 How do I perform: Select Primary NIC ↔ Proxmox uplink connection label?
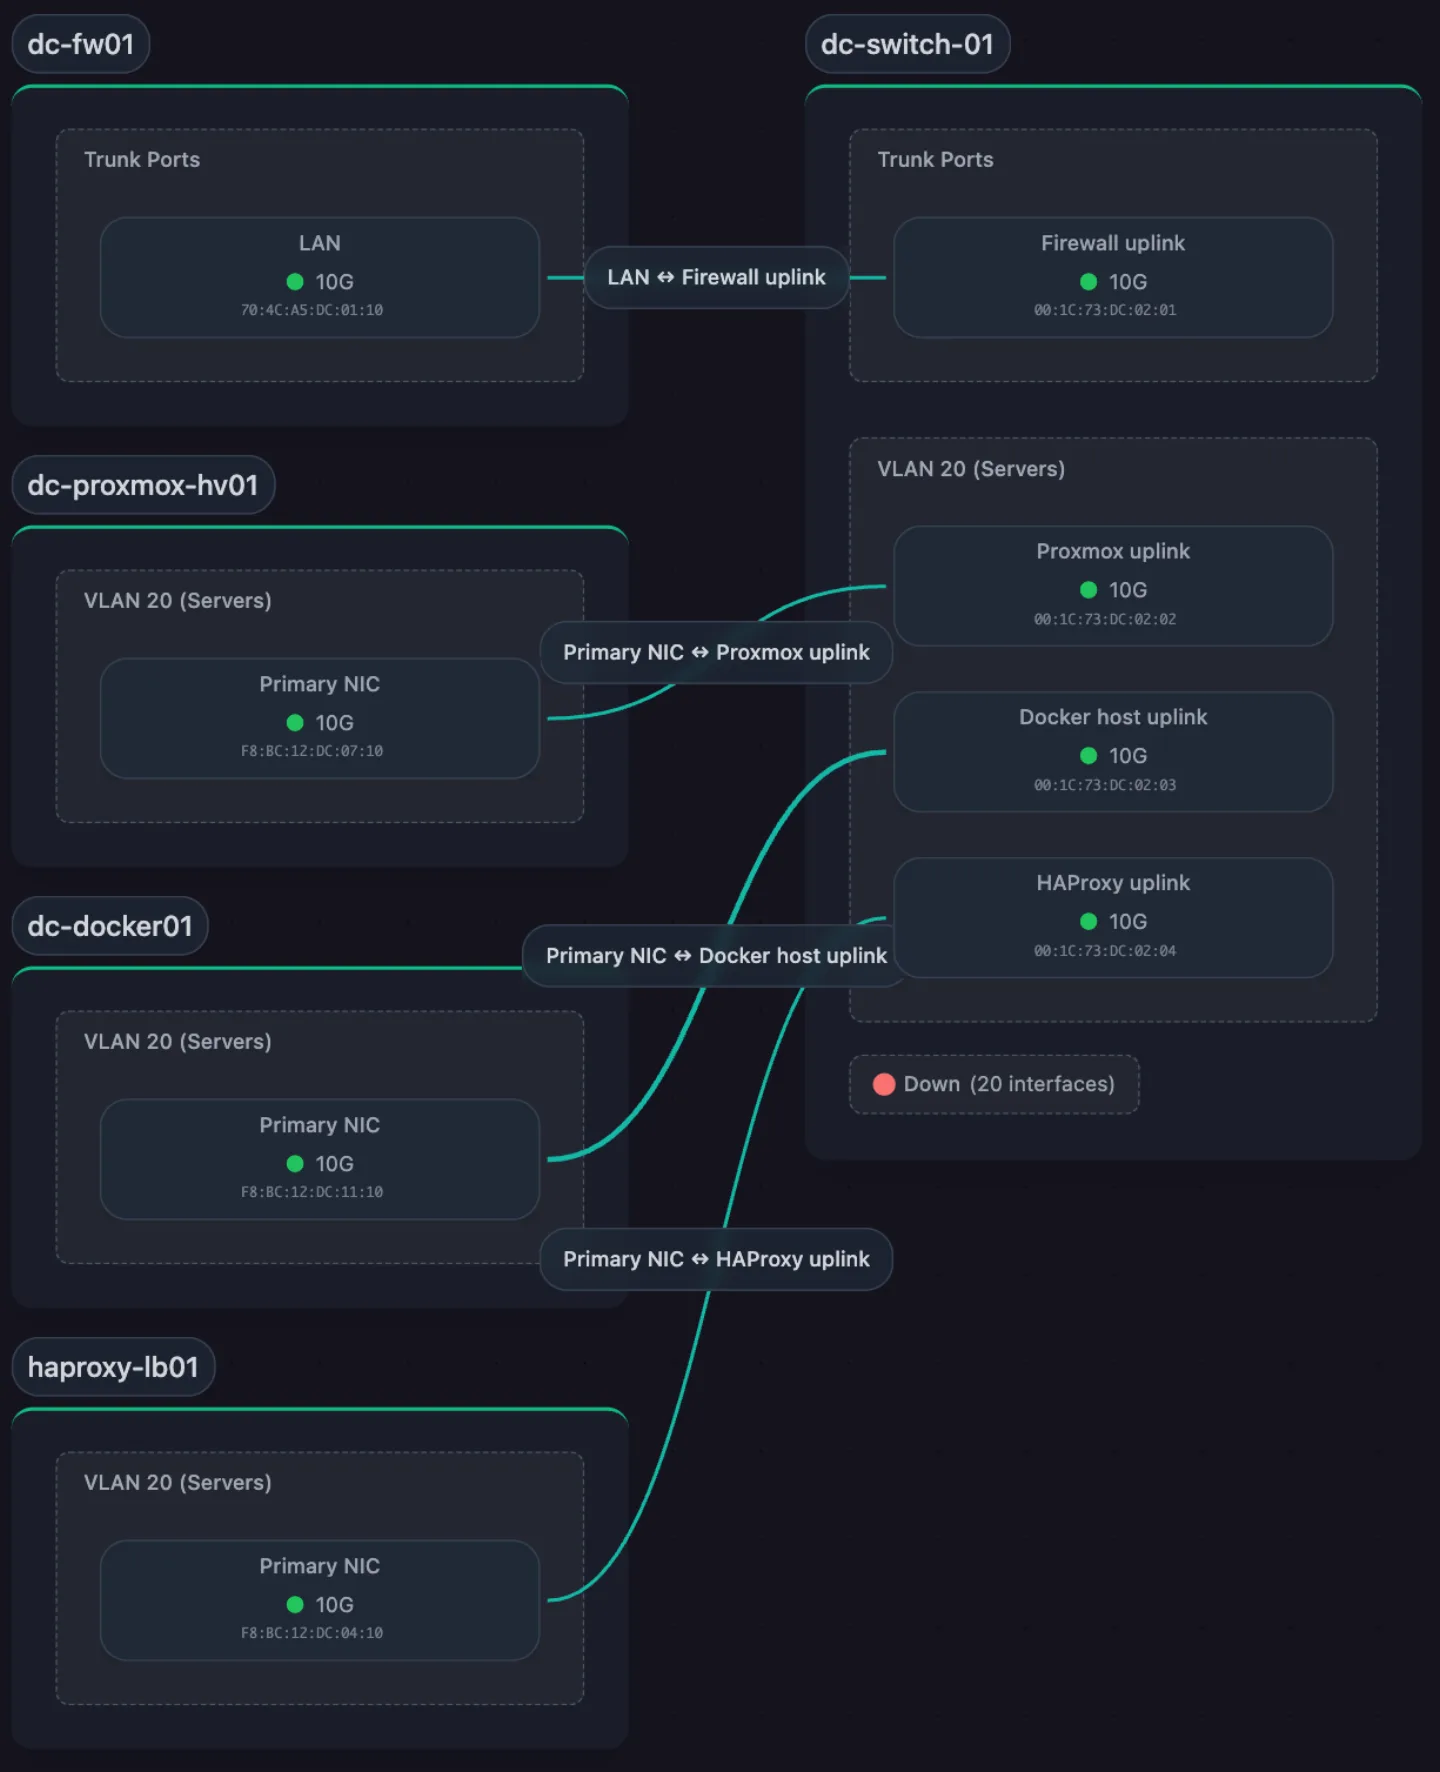tap(716, 652)
